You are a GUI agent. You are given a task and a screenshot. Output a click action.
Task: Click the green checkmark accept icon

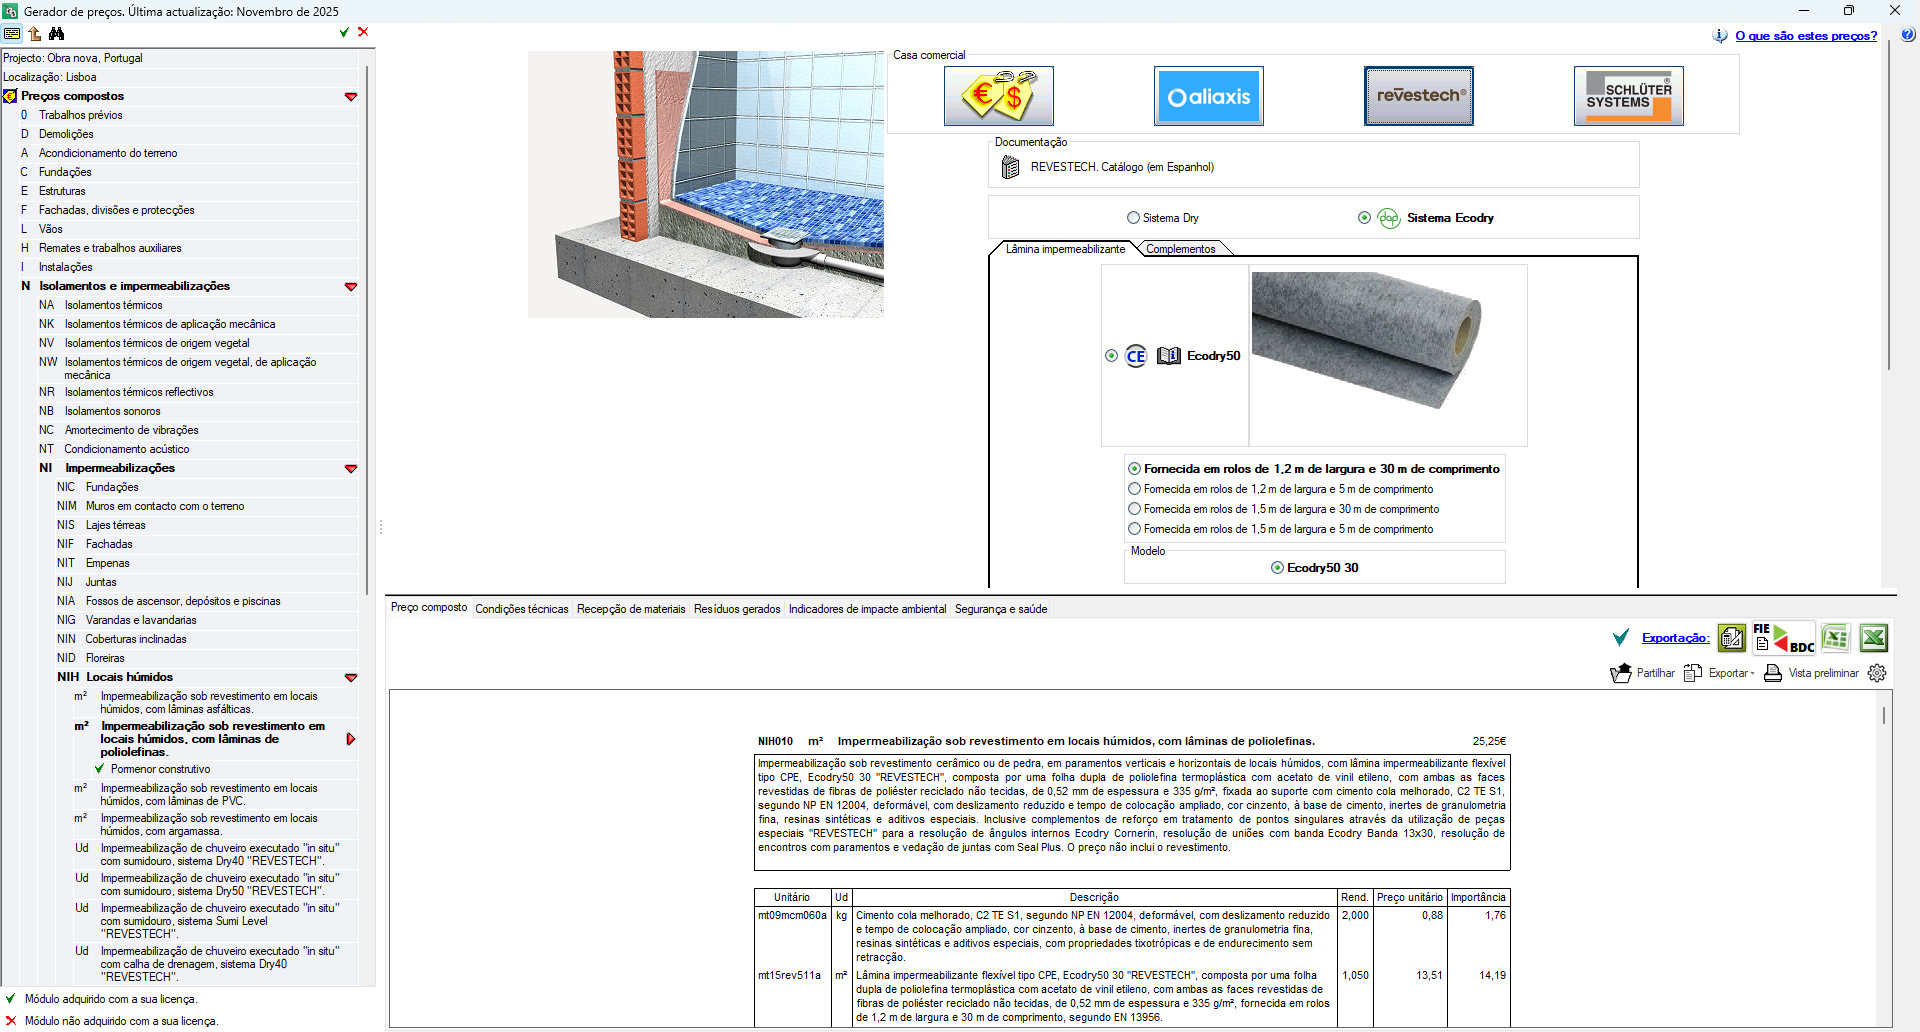click(x=344, y=32)
